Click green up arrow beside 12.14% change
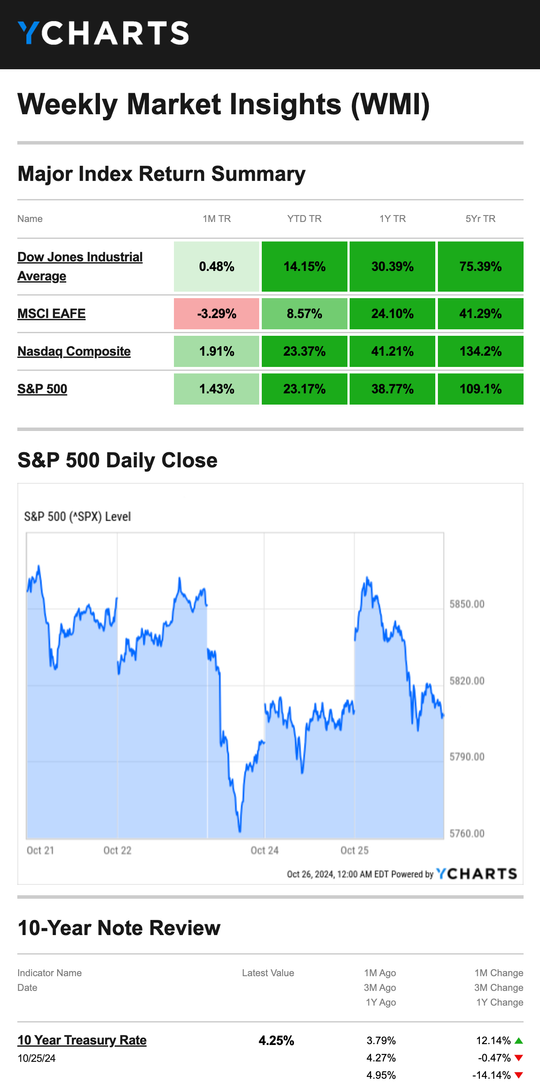This screenshot has height=1090, width=540. point(518,1041)
